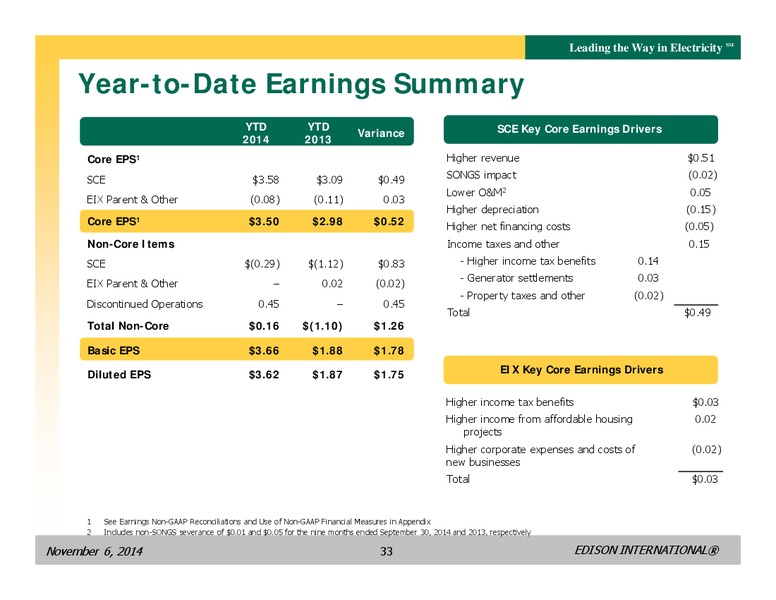
Task: Select the 'Higher net financing costs' label
Action: pos(508,226)
